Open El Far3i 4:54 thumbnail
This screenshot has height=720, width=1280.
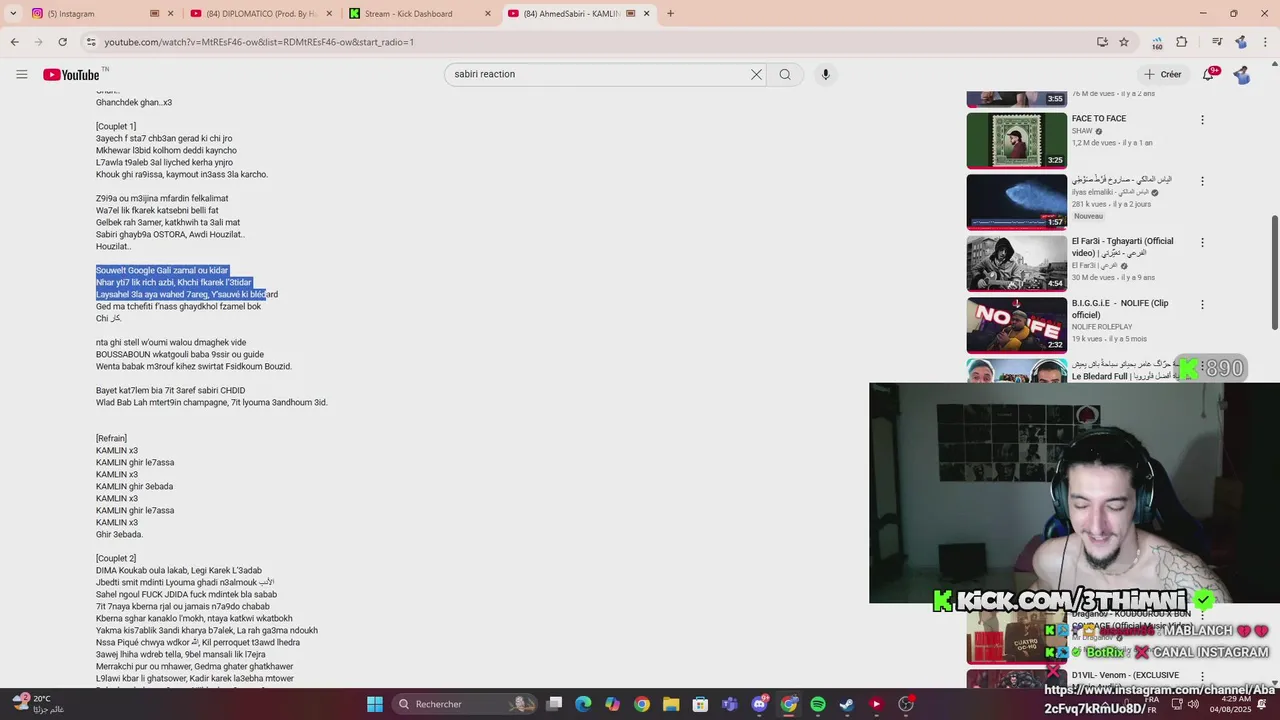pyautogui.click(x=1016, y=263)
